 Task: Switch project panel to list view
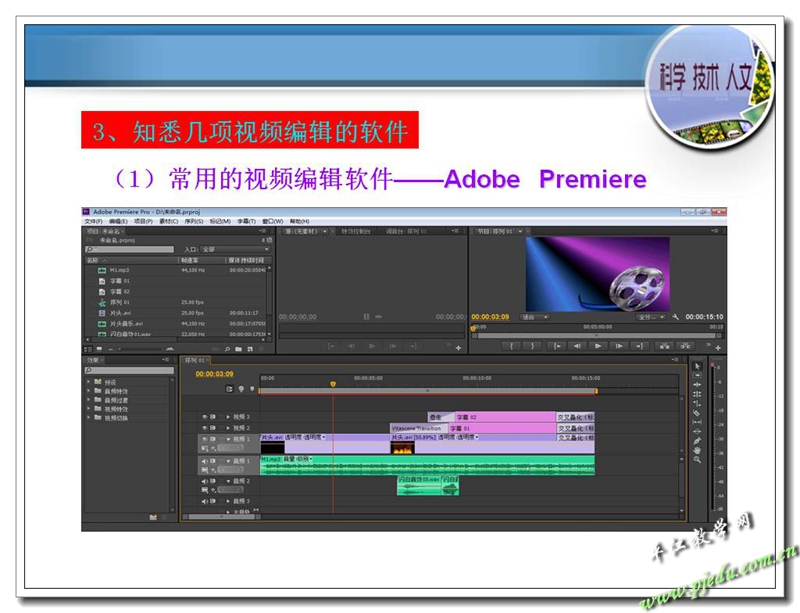click(x=88, y=349)
